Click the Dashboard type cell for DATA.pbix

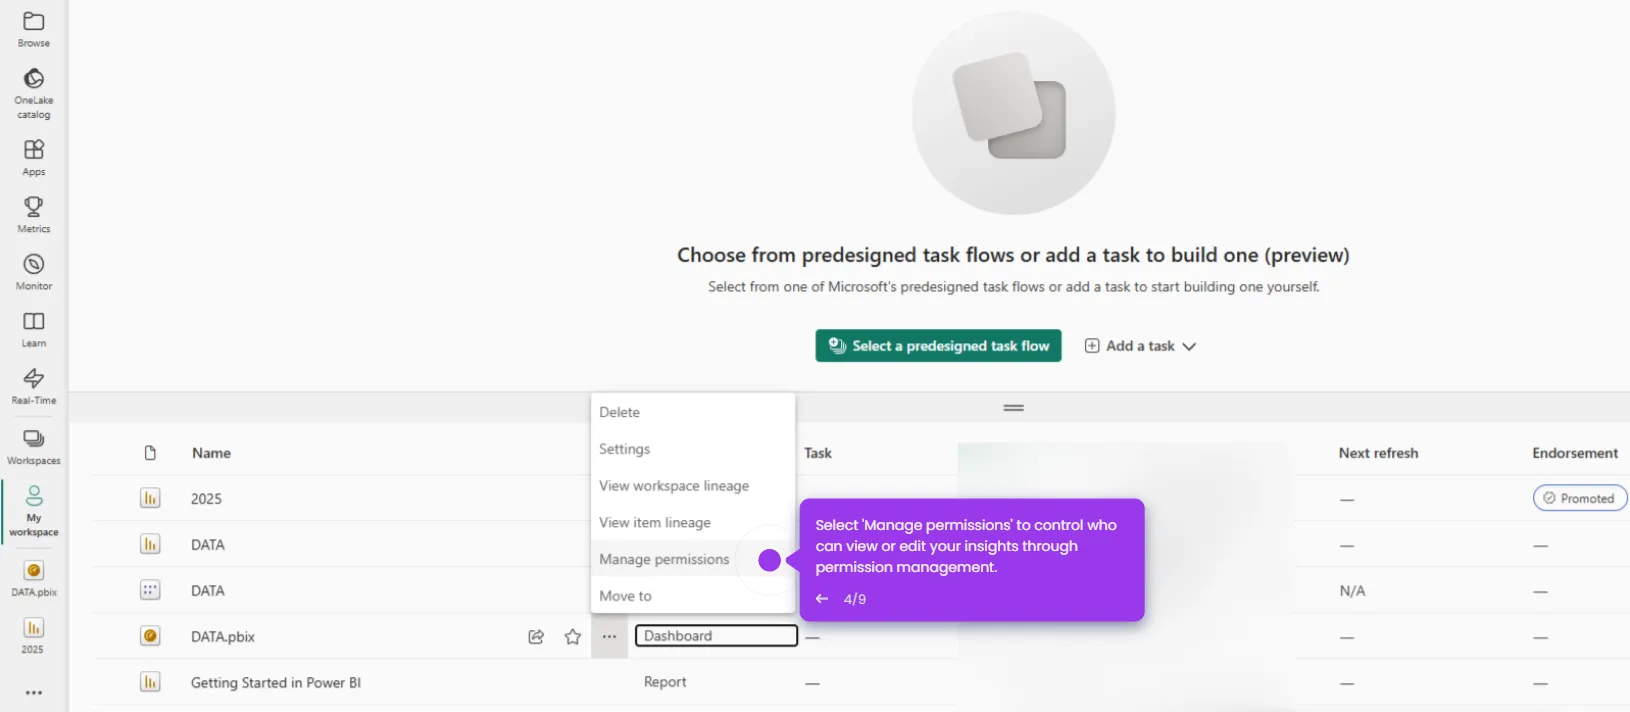716,636
